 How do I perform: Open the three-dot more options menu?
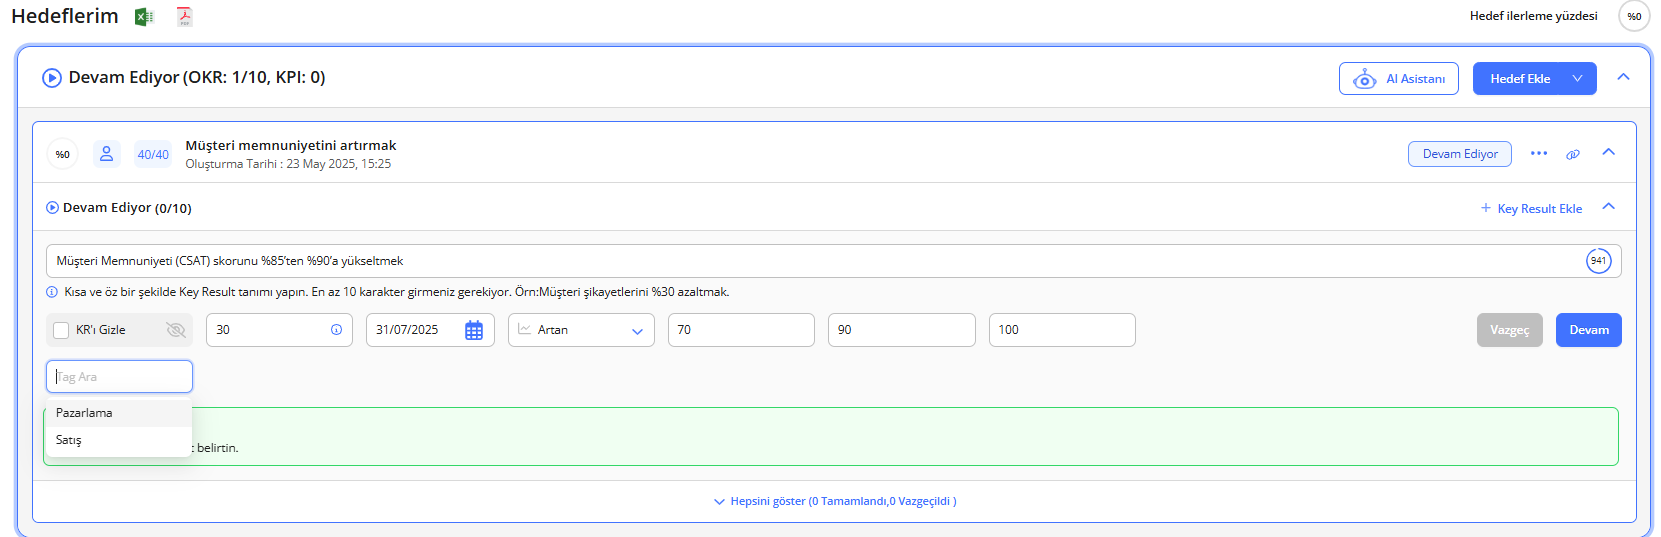coord(1539,153)
